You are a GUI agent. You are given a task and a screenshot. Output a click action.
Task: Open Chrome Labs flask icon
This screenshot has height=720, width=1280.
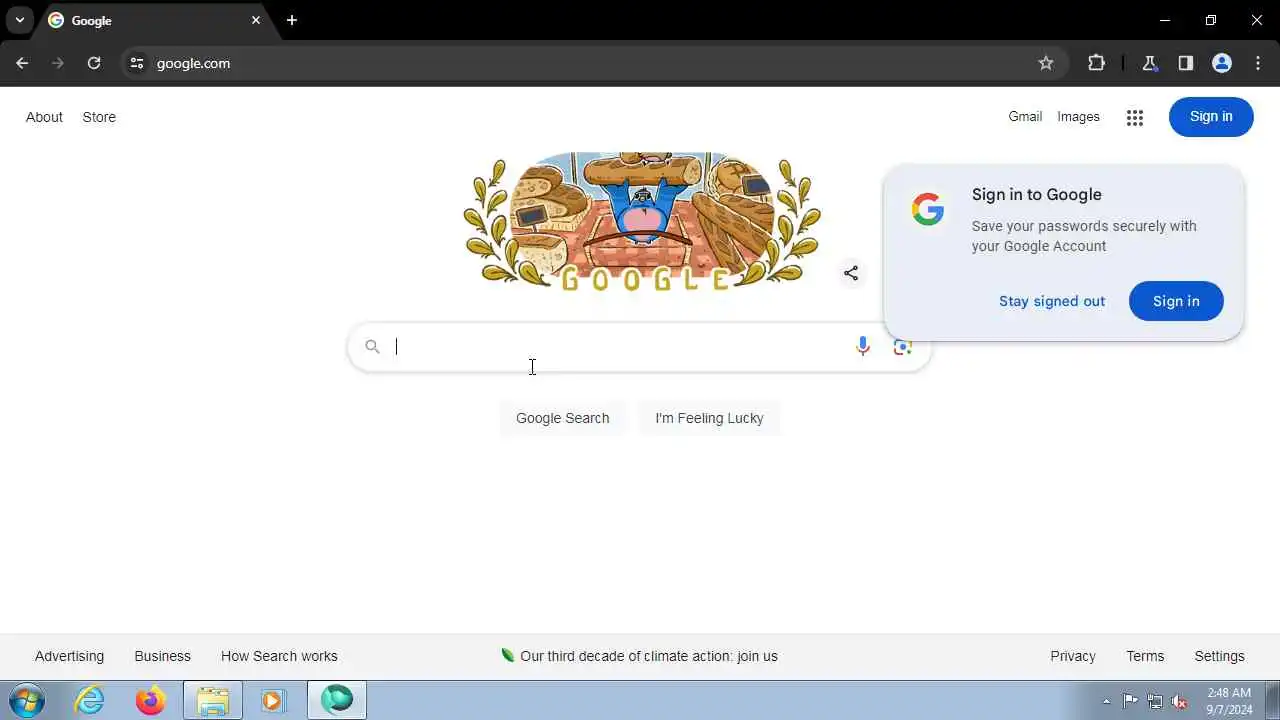click(x=1150, y=63)
